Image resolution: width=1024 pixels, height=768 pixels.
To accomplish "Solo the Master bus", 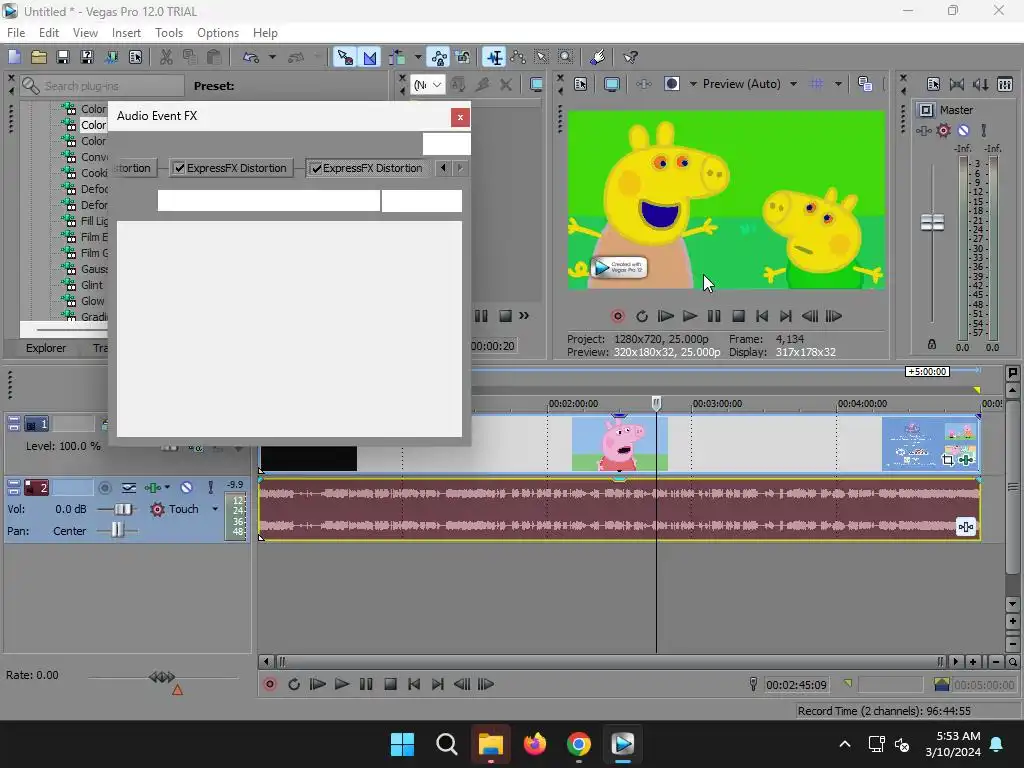I will tap(984, 131).
